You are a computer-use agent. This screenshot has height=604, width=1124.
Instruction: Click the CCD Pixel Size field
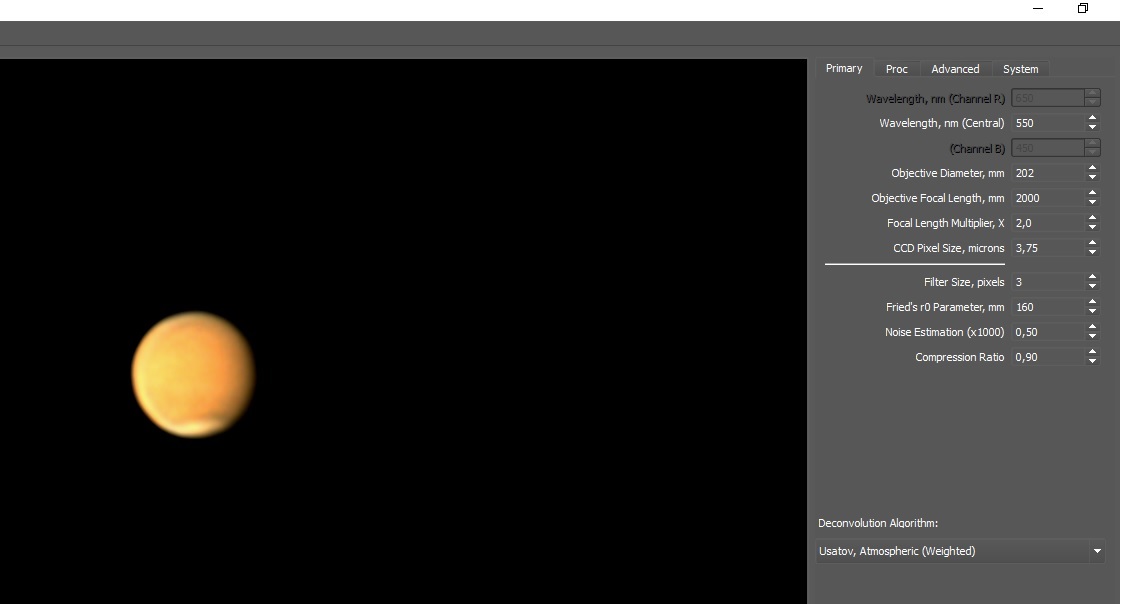[x=1047, y=249]
